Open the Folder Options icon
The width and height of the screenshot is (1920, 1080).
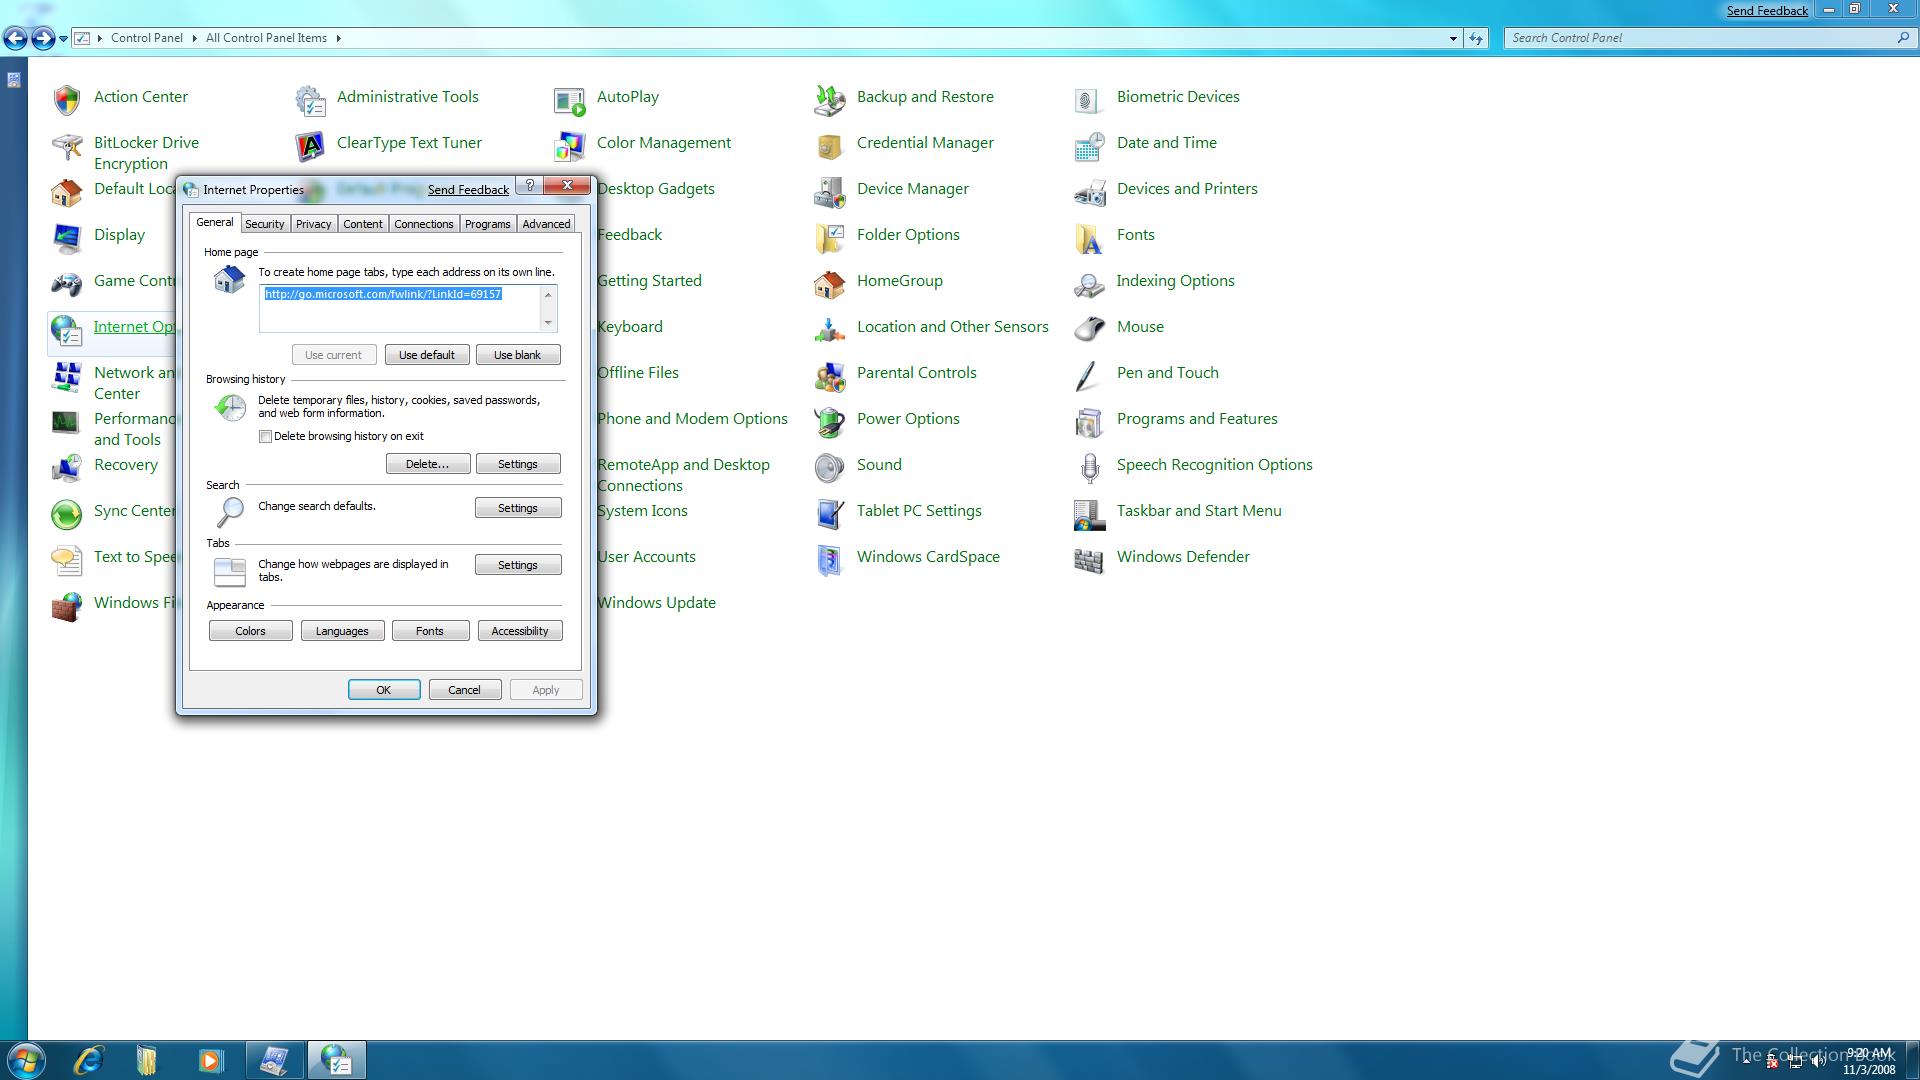(x=830, y=238)
